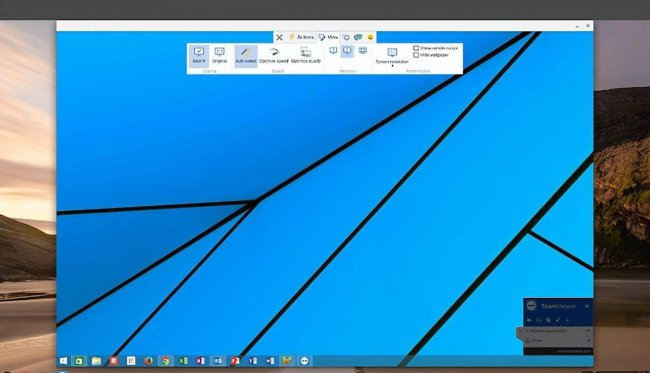Choose Auto select quality

246,56
